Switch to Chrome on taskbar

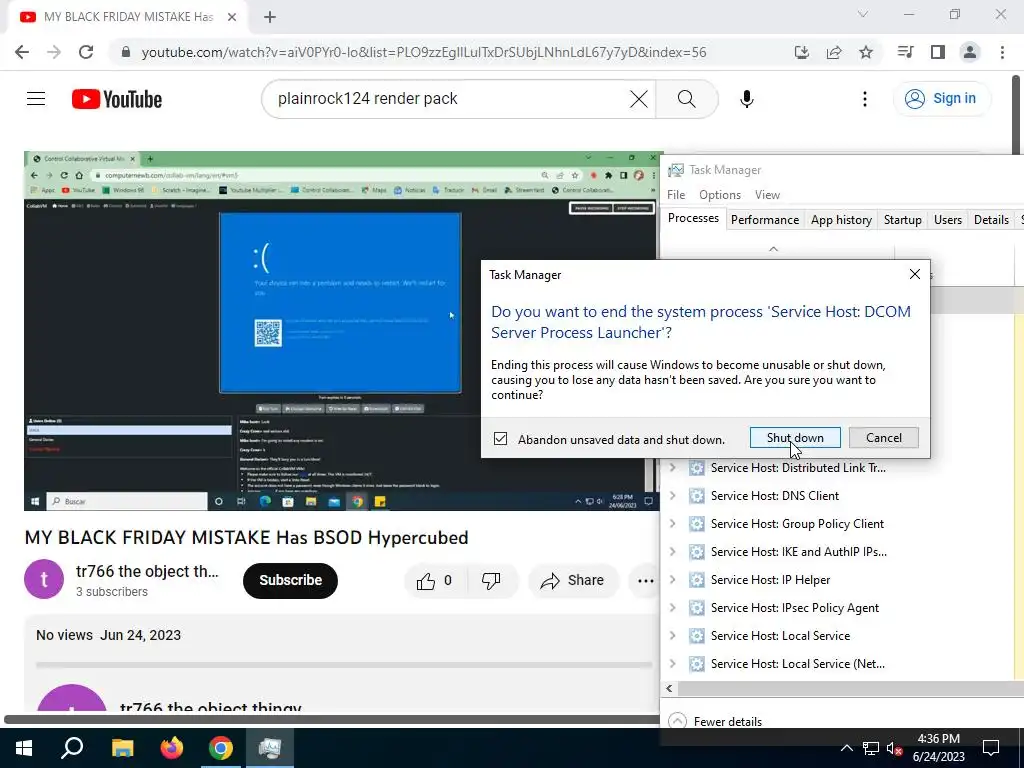221,748
